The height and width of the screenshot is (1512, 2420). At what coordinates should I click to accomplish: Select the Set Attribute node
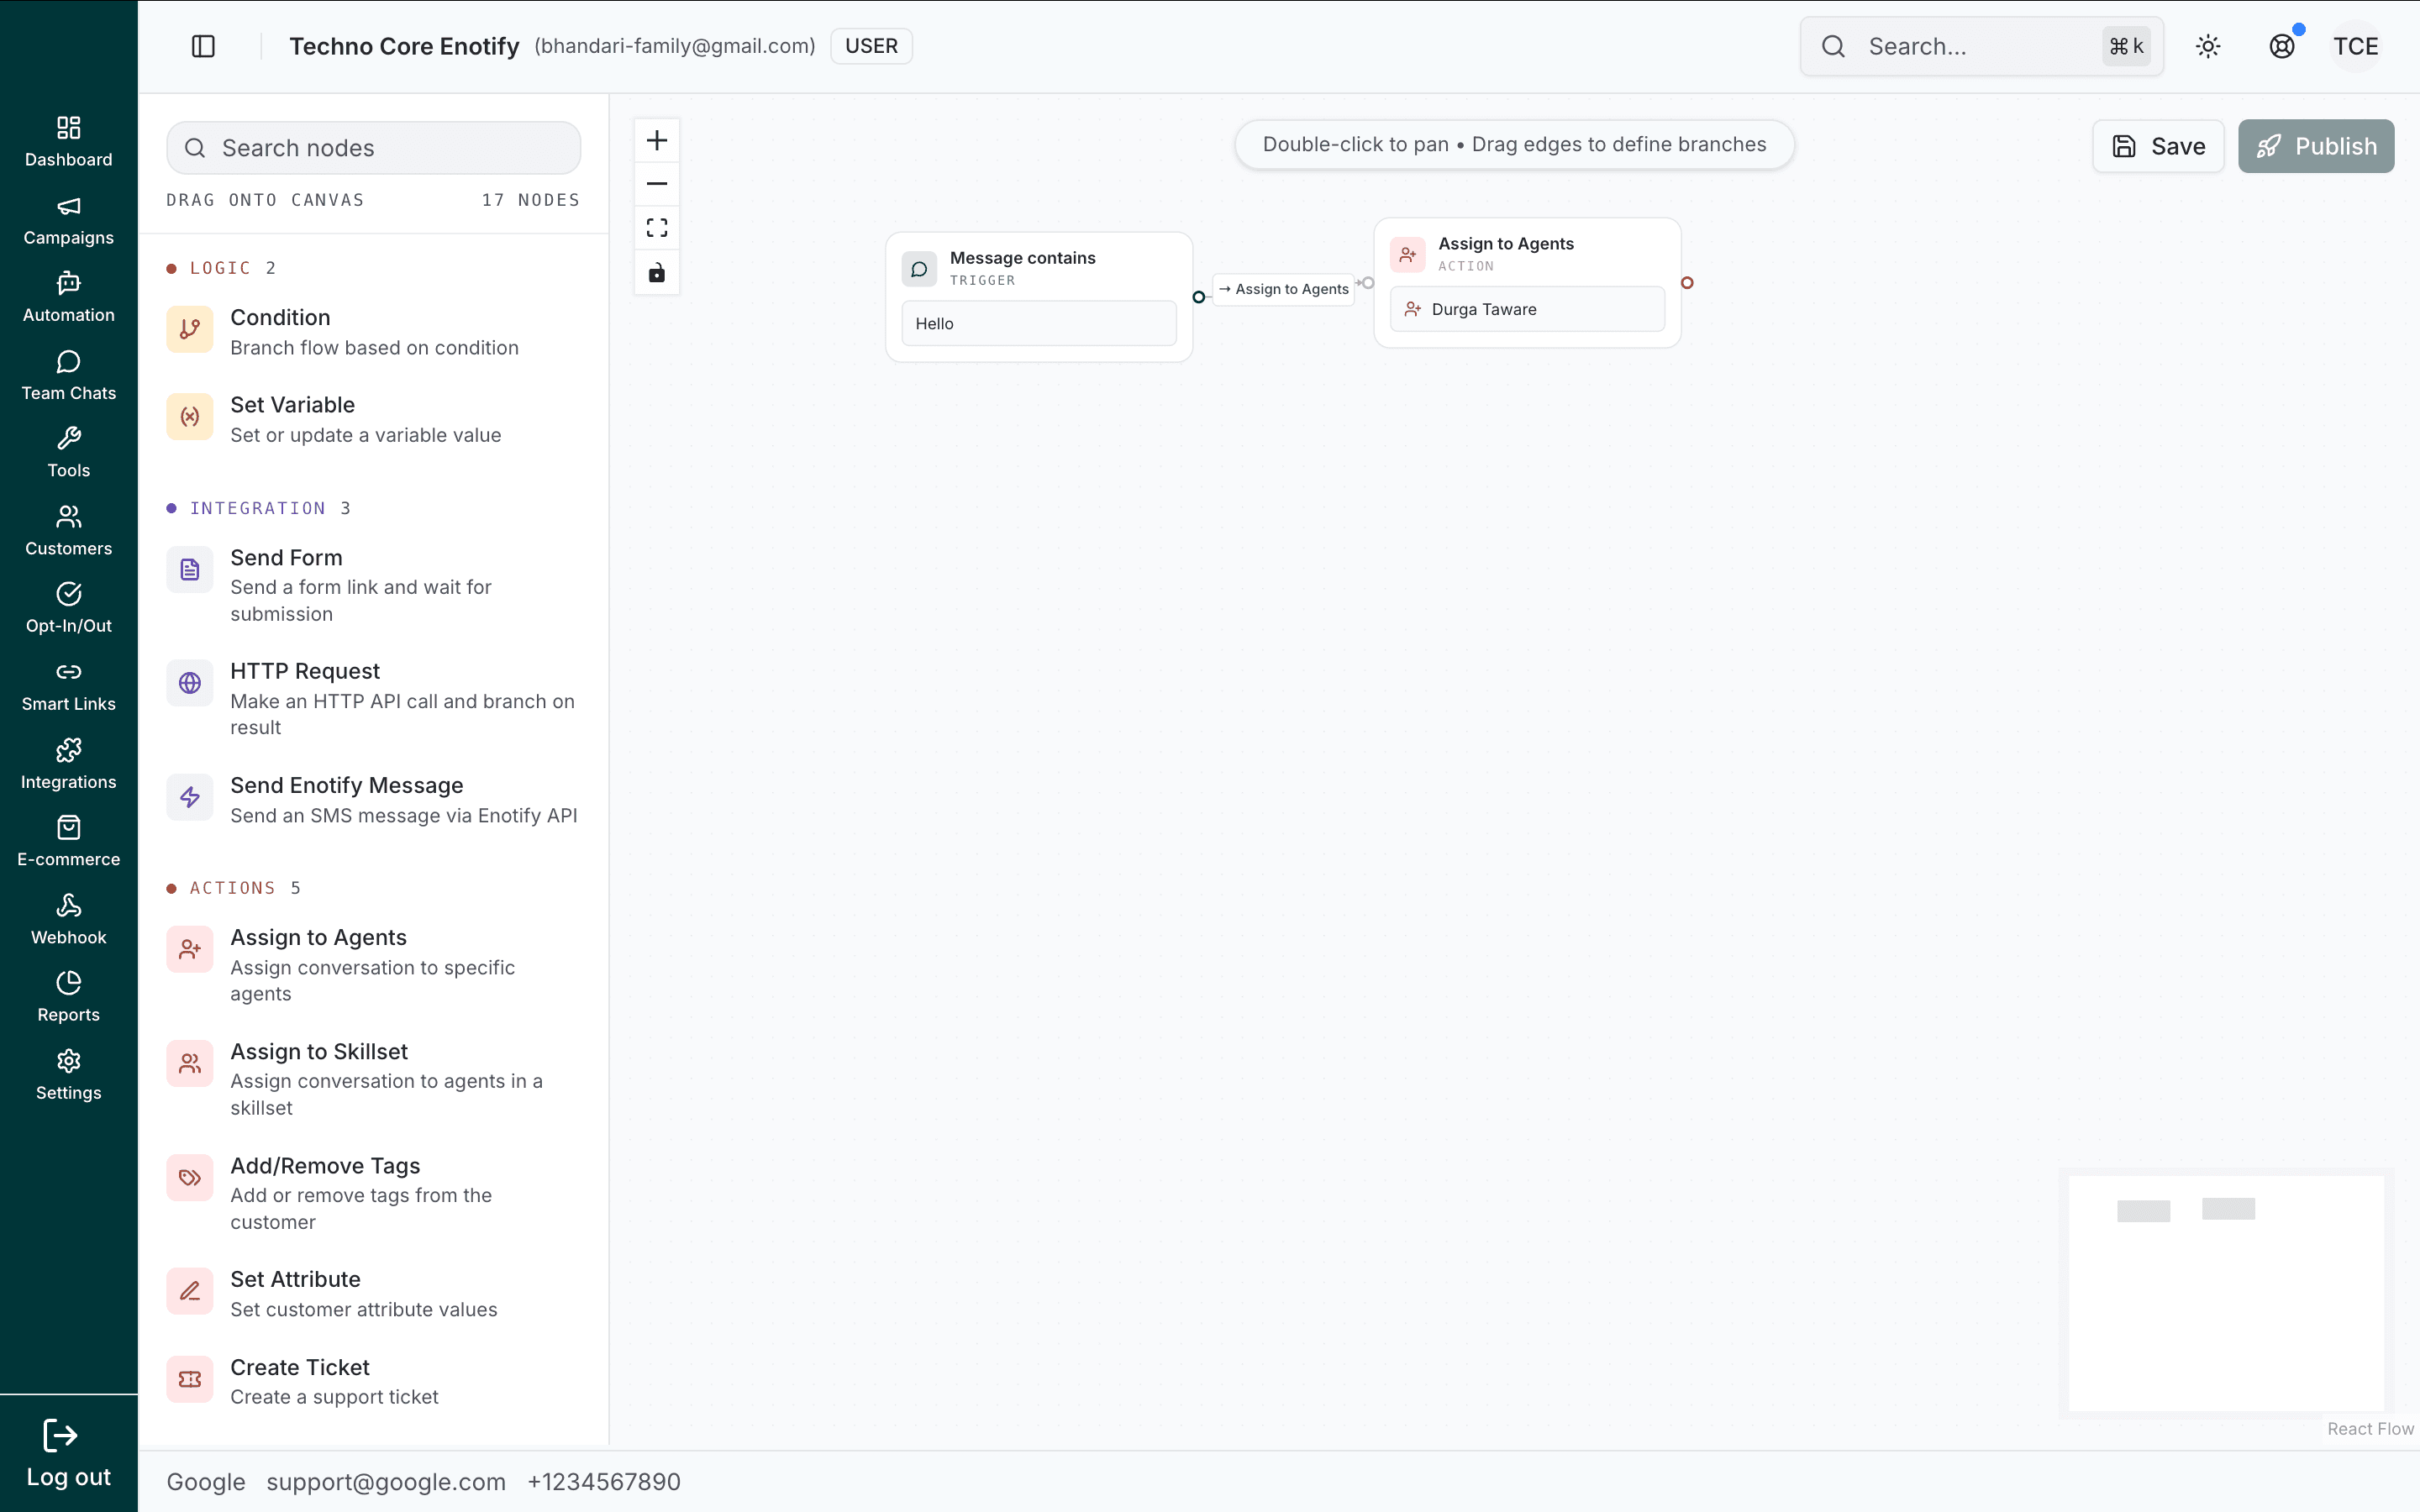374,1294
